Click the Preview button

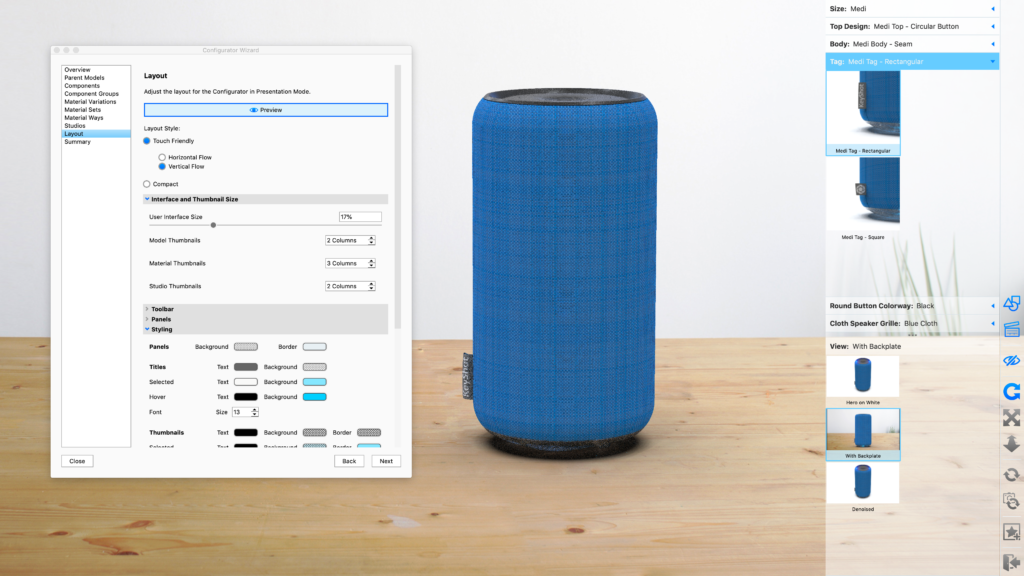(x=266, y=110)
